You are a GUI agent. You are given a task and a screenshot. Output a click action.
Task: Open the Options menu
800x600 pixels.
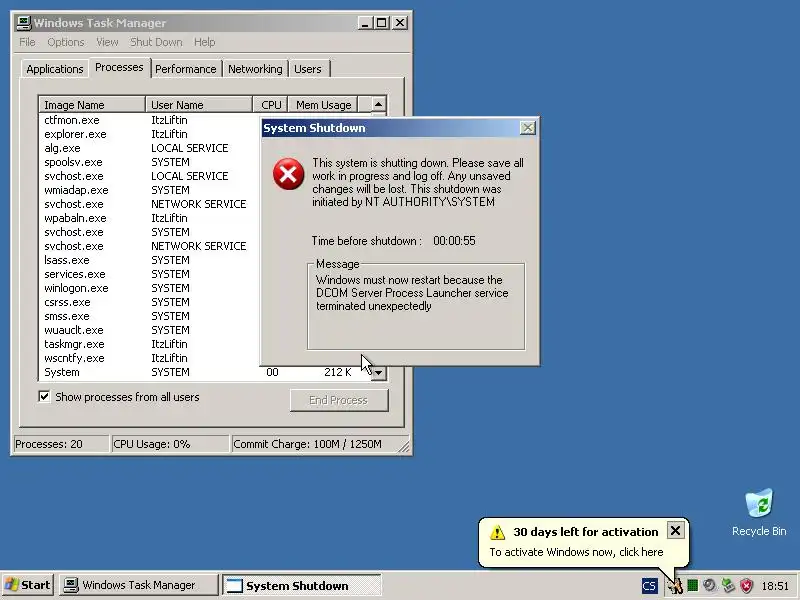[66, 42]
